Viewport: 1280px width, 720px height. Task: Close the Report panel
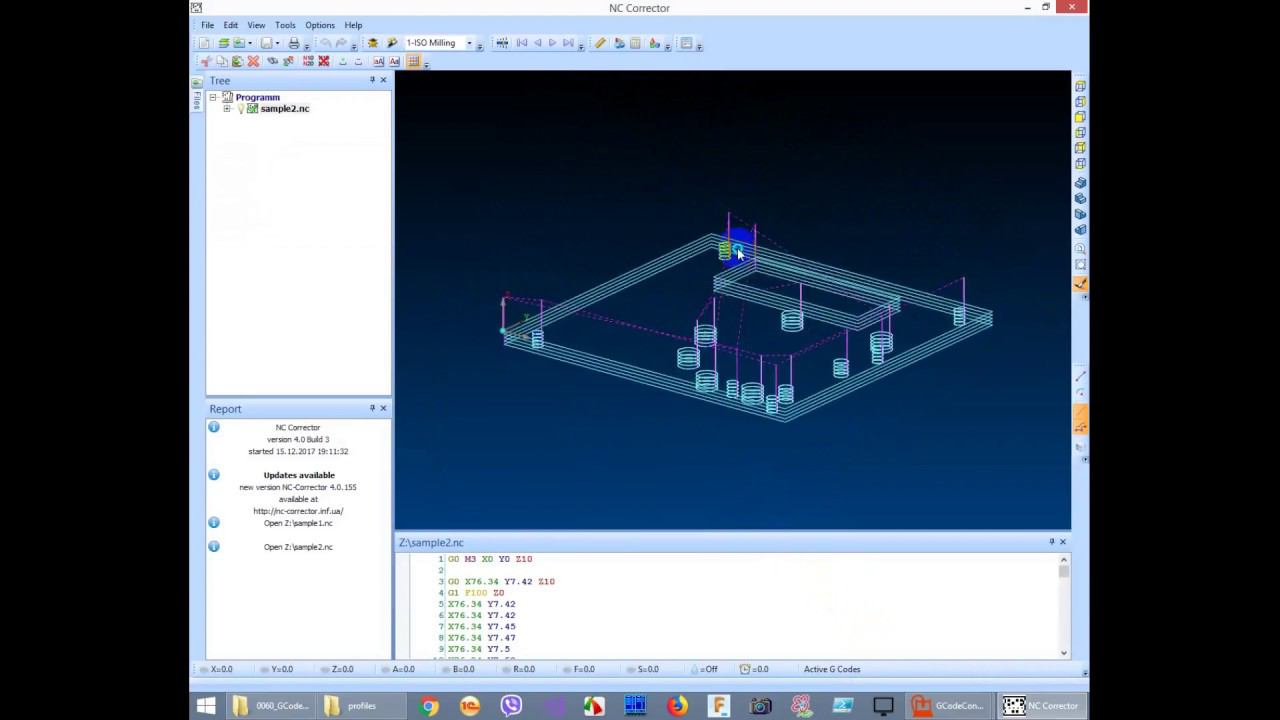[x=383, y=408]
